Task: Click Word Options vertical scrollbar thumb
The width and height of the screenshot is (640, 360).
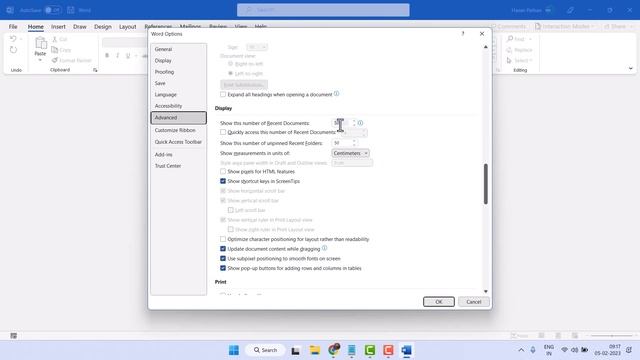Action: pos(485,184)
